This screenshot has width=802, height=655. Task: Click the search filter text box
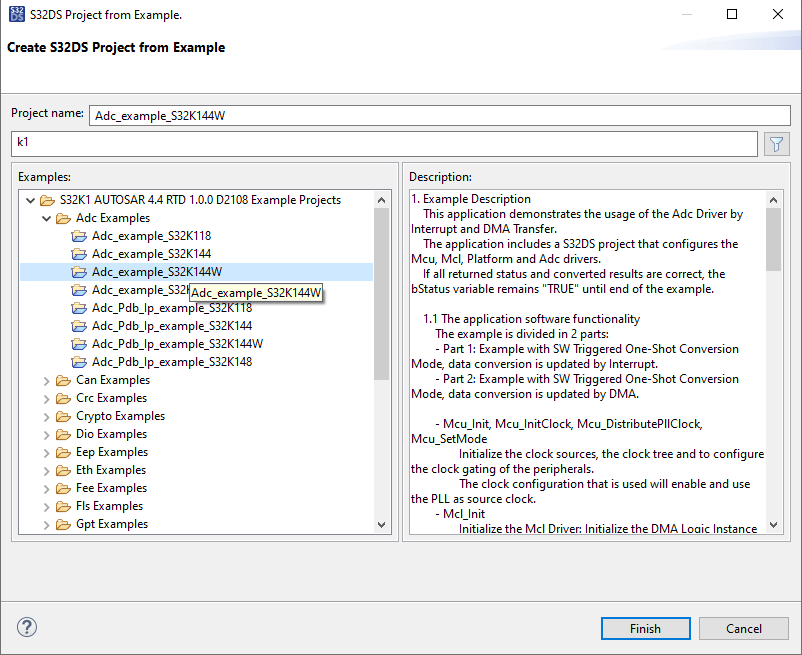(384, 144)
